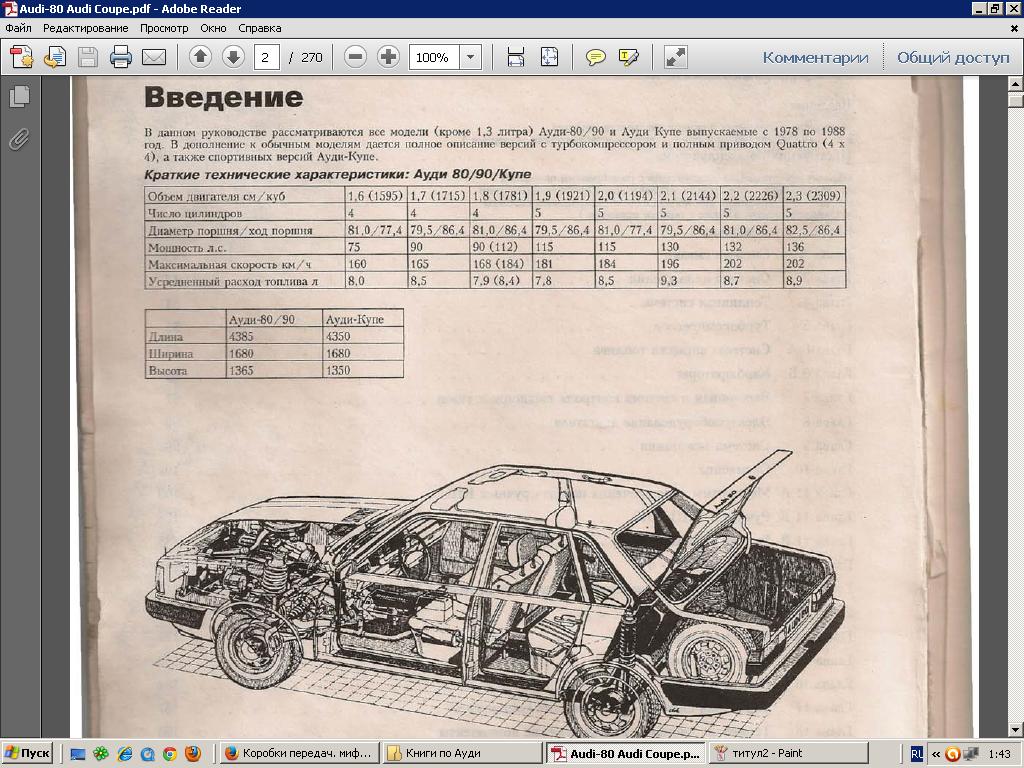Select the highlight text tool
Image resolution: width=1024 pixels, height=768 pixels.
[x=629, y=57]
